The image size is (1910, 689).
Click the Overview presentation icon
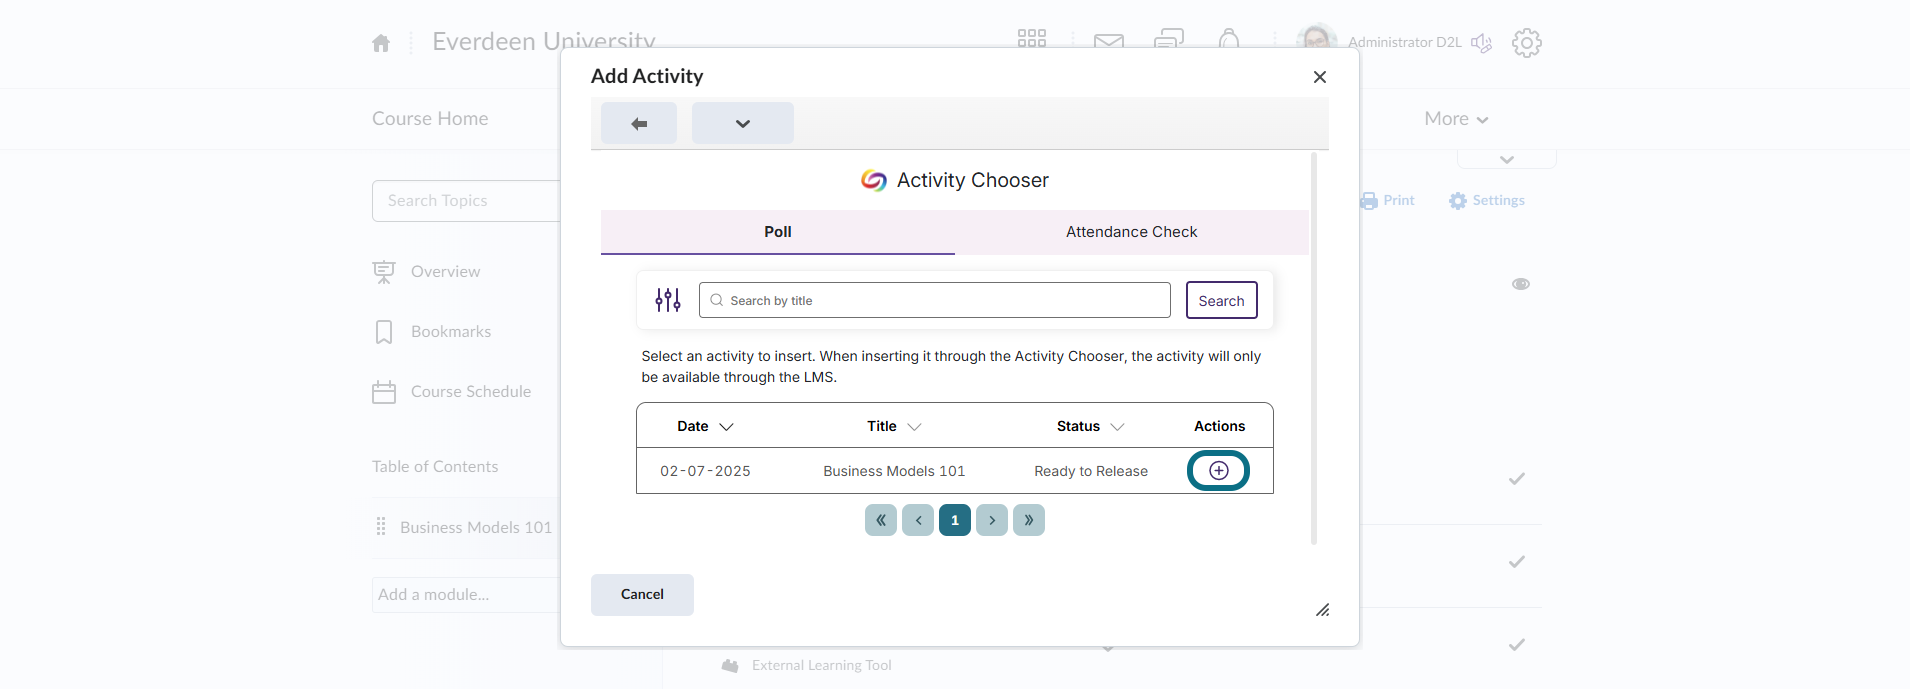(x=384, y=272)
